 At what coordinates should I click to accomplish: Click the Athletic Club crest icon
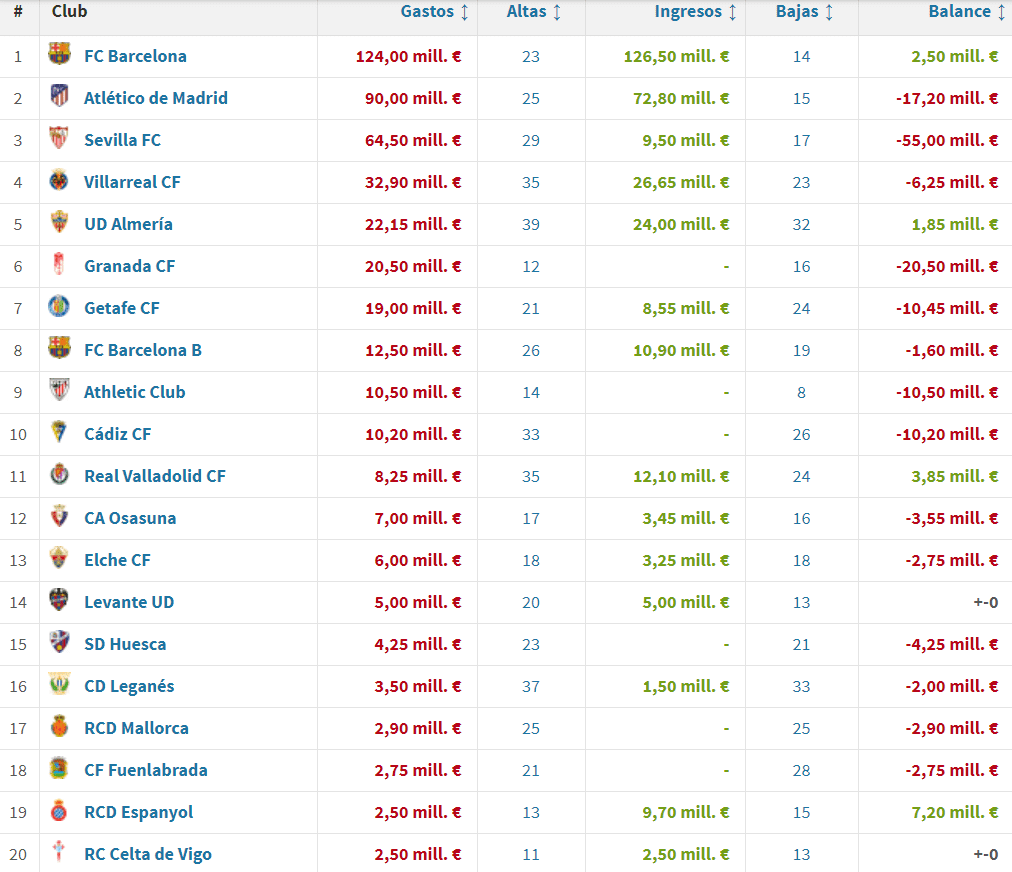coord(60,391)
